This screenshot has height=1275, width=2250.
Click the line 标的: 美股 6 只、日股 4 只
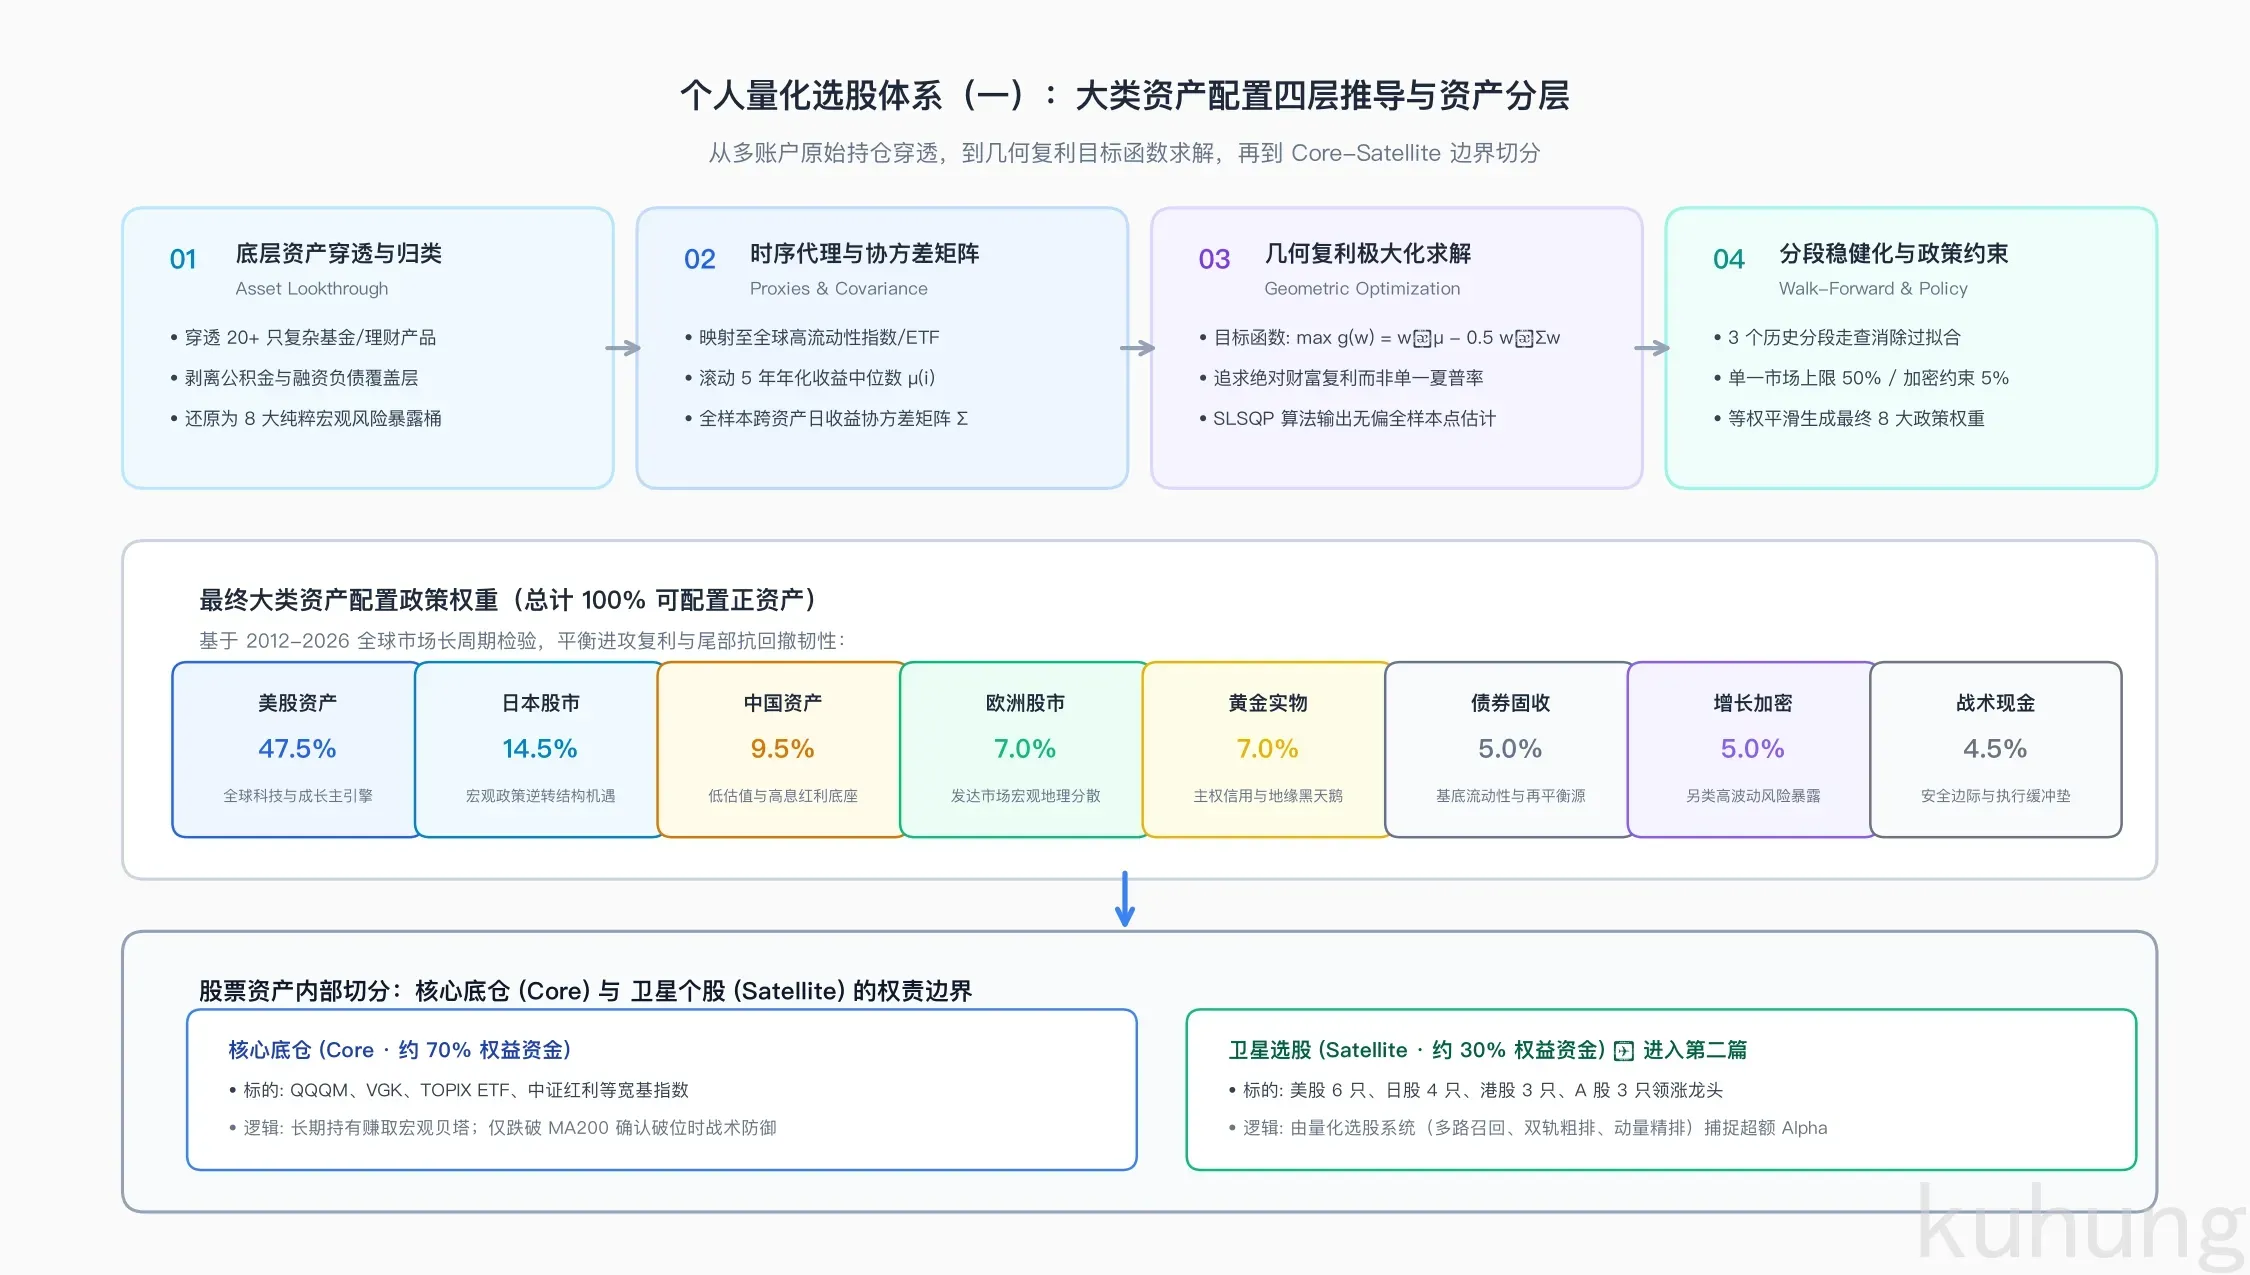(1476, 1089)
